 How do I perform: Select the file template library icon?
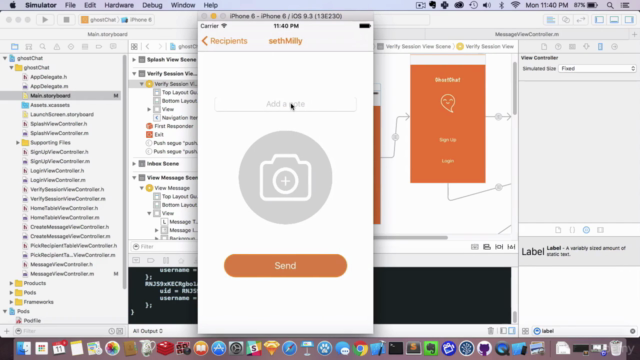[558, 230]
